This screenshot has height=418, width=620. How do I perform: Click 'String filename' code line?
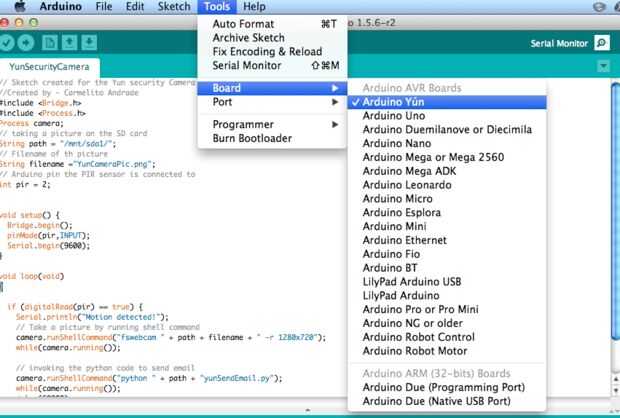(x=78, y=164)
